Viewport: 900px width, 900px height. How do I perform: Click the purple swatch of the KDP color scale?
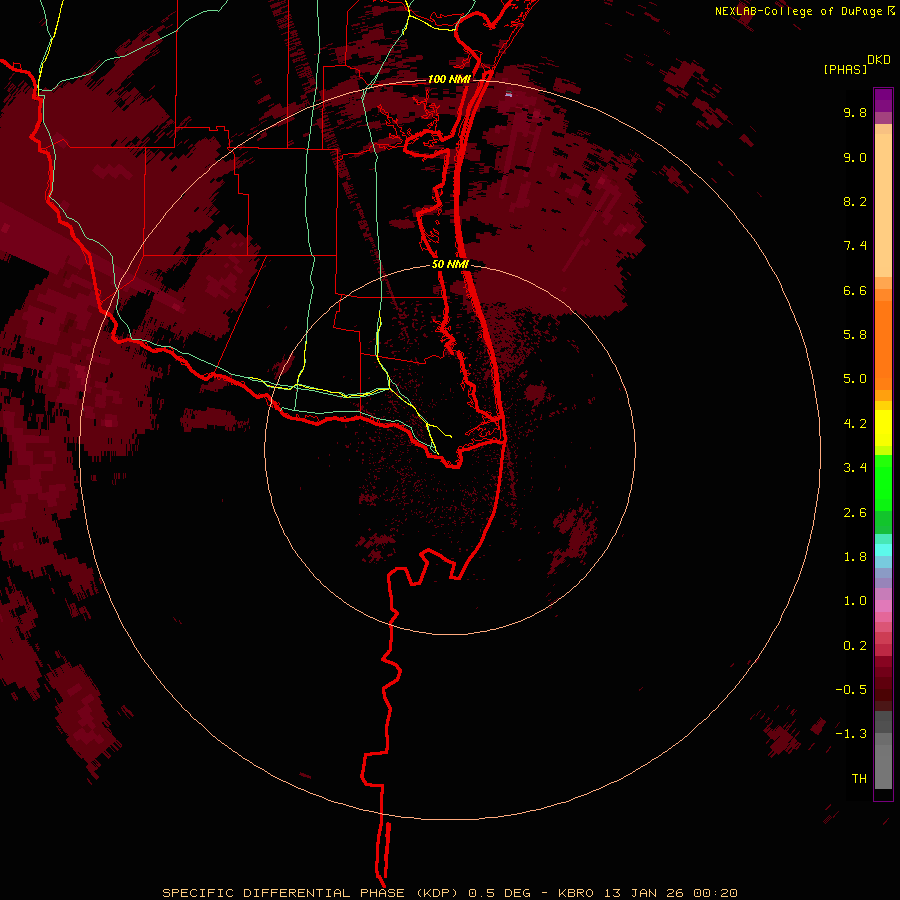[883, 100]
